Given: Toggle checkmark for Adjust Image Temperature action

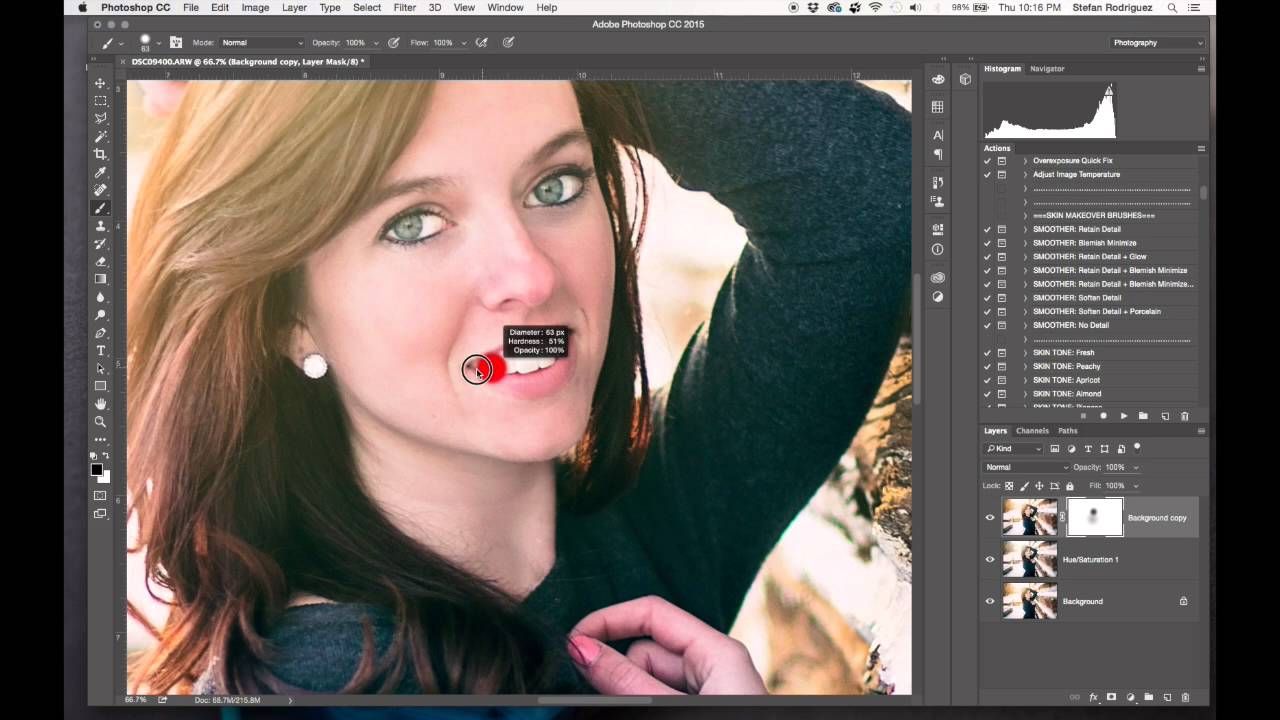Looking at the screenshot, I should click(x=988, y=175).
